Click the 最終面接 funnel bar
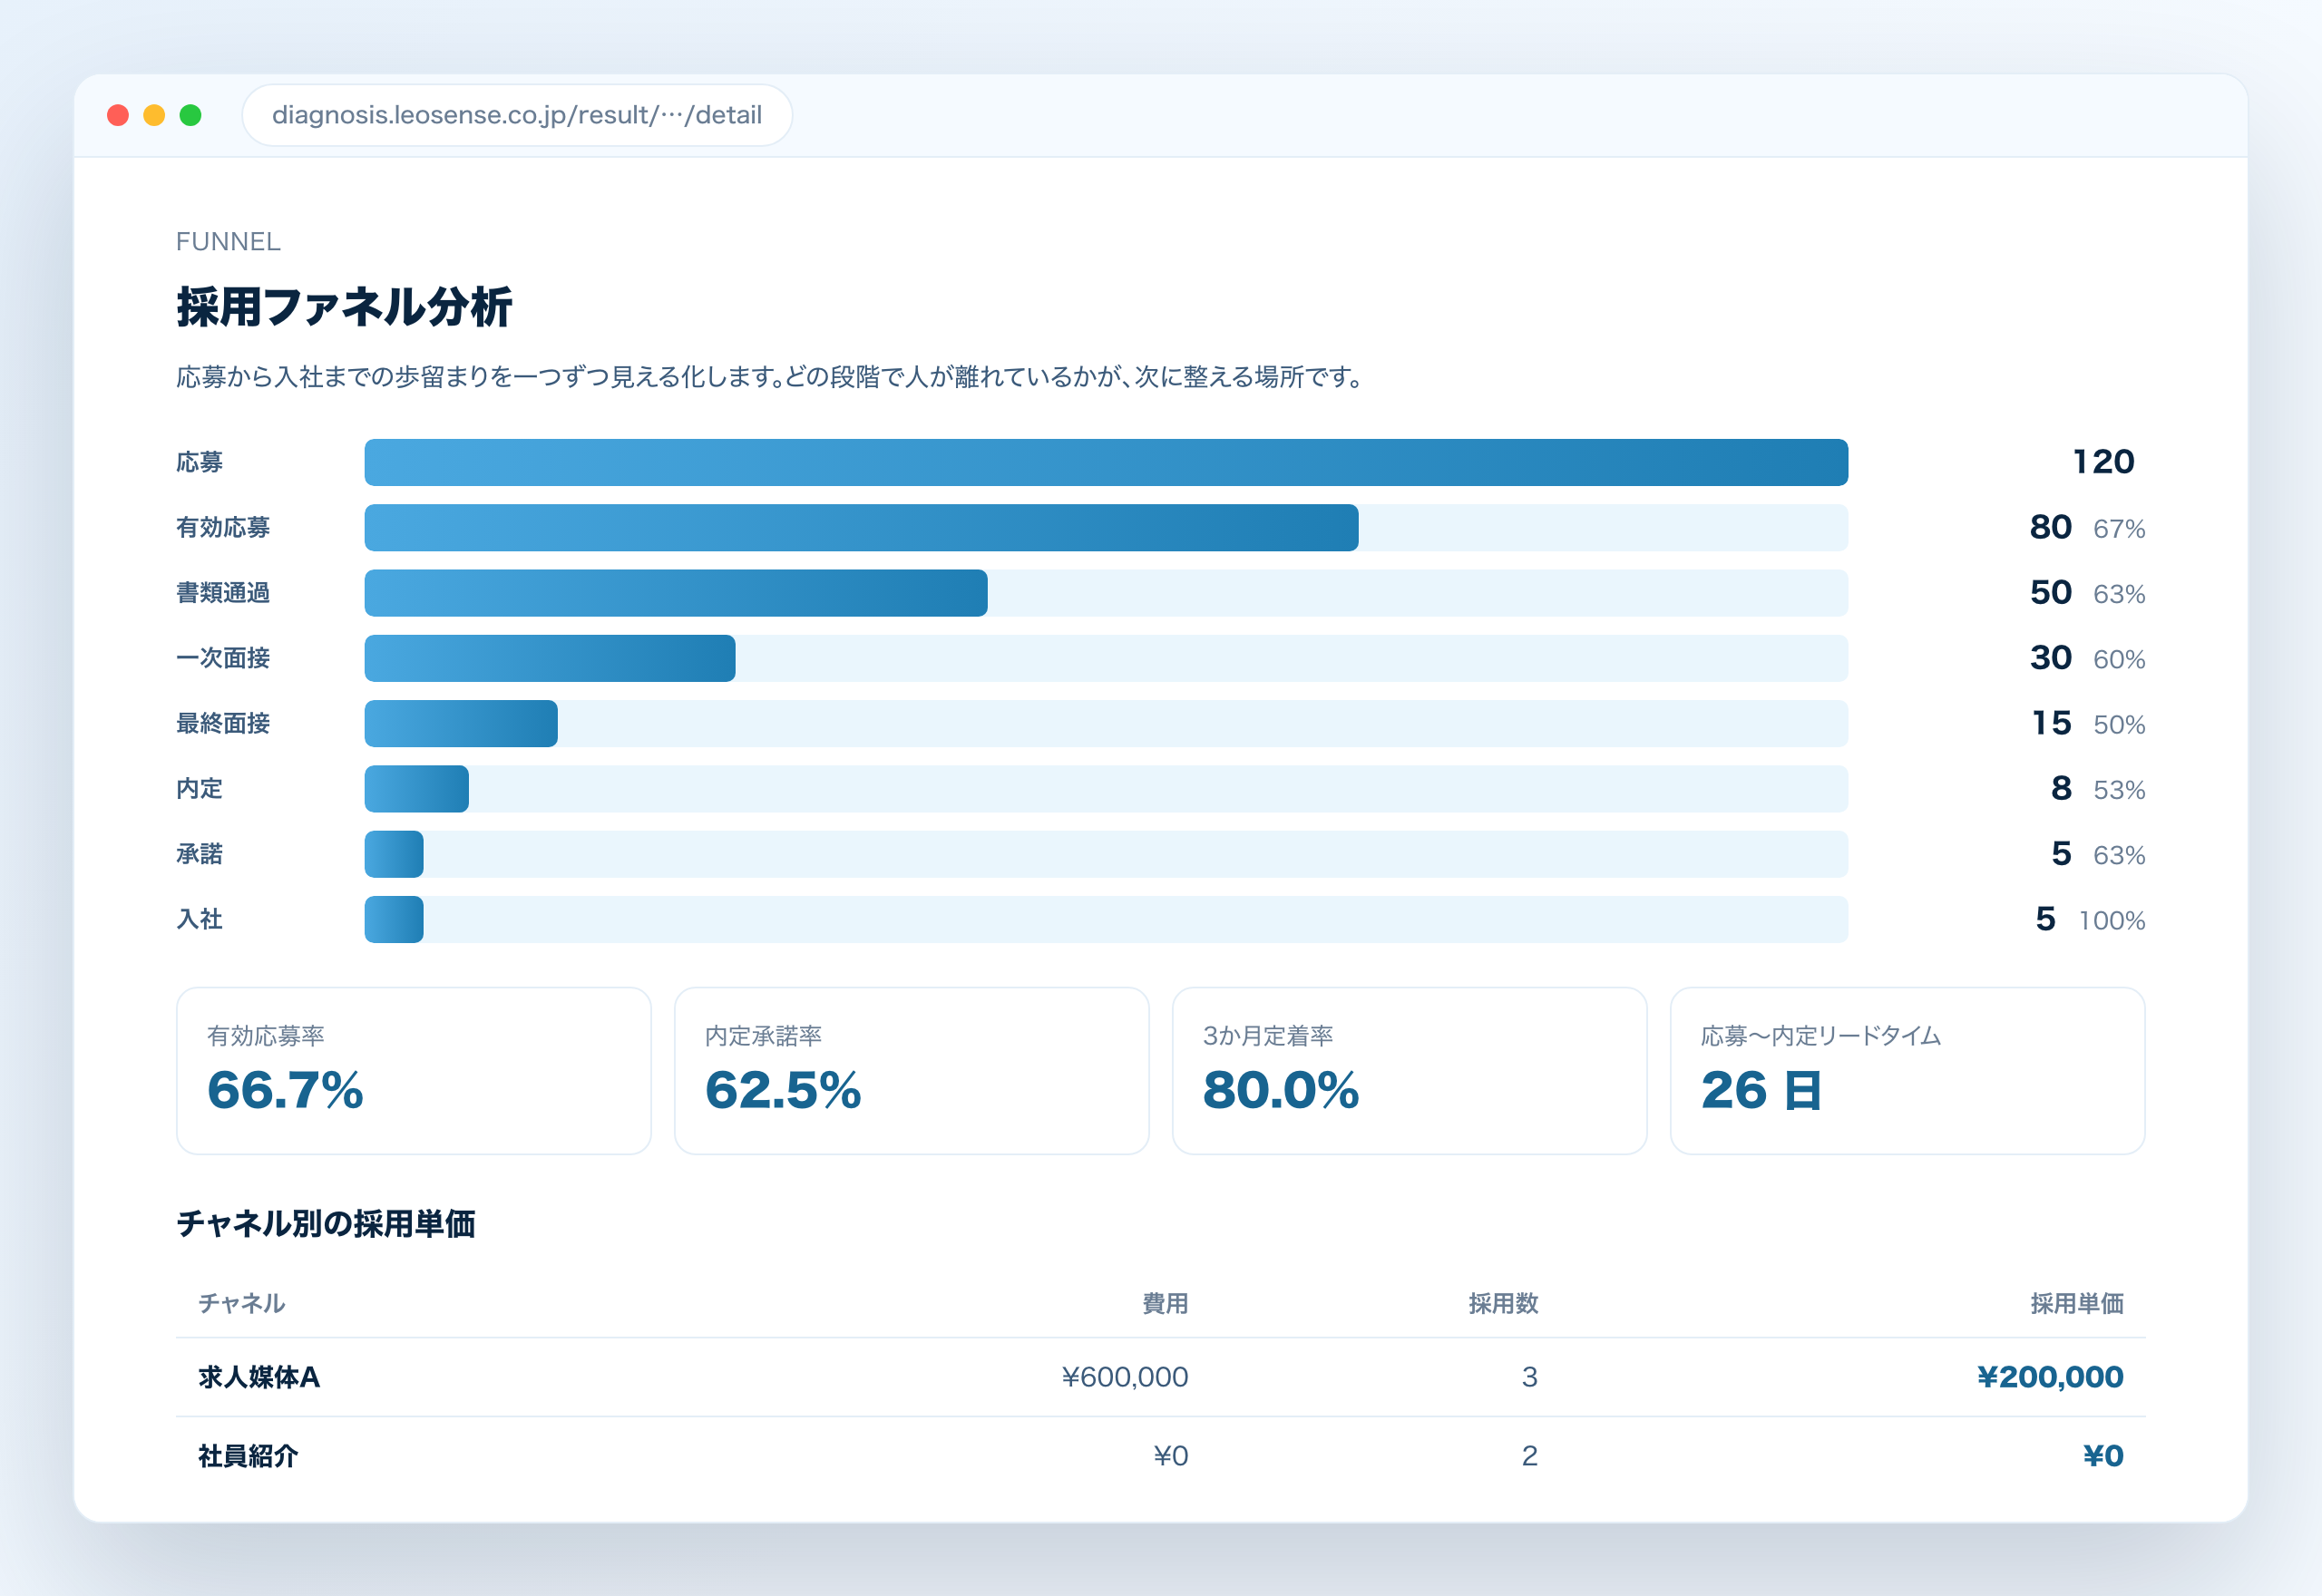This screenshot has height=1596, width=2322. tap(461, 723)
